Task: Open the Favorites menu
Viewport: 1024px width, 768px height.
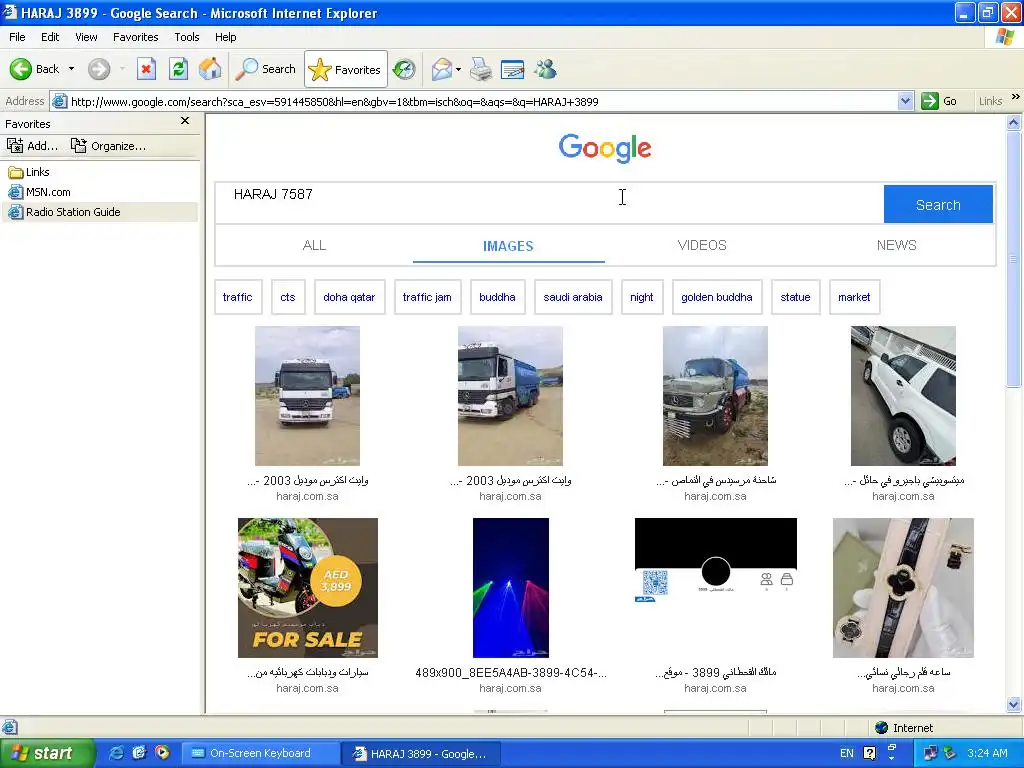Action: pyautogui.click(x=136, y=37)
